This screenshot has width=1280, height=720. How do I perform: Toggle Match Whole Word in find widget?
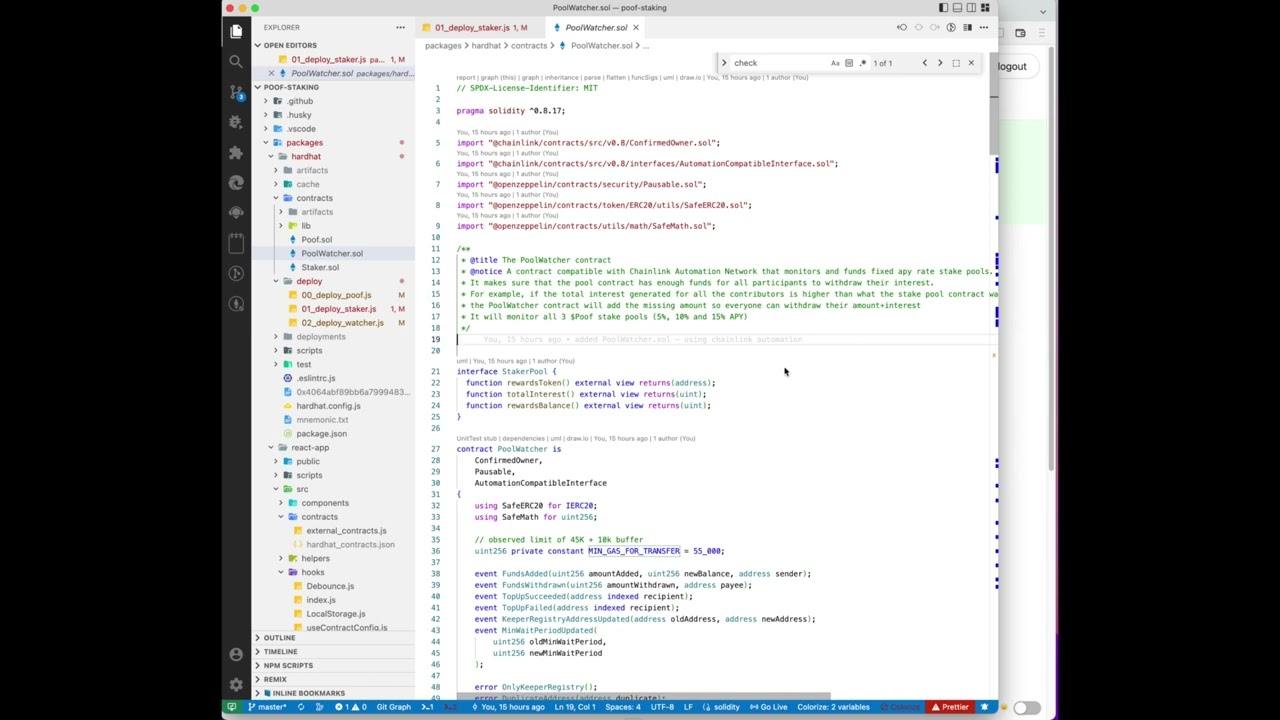coord(849,63)
